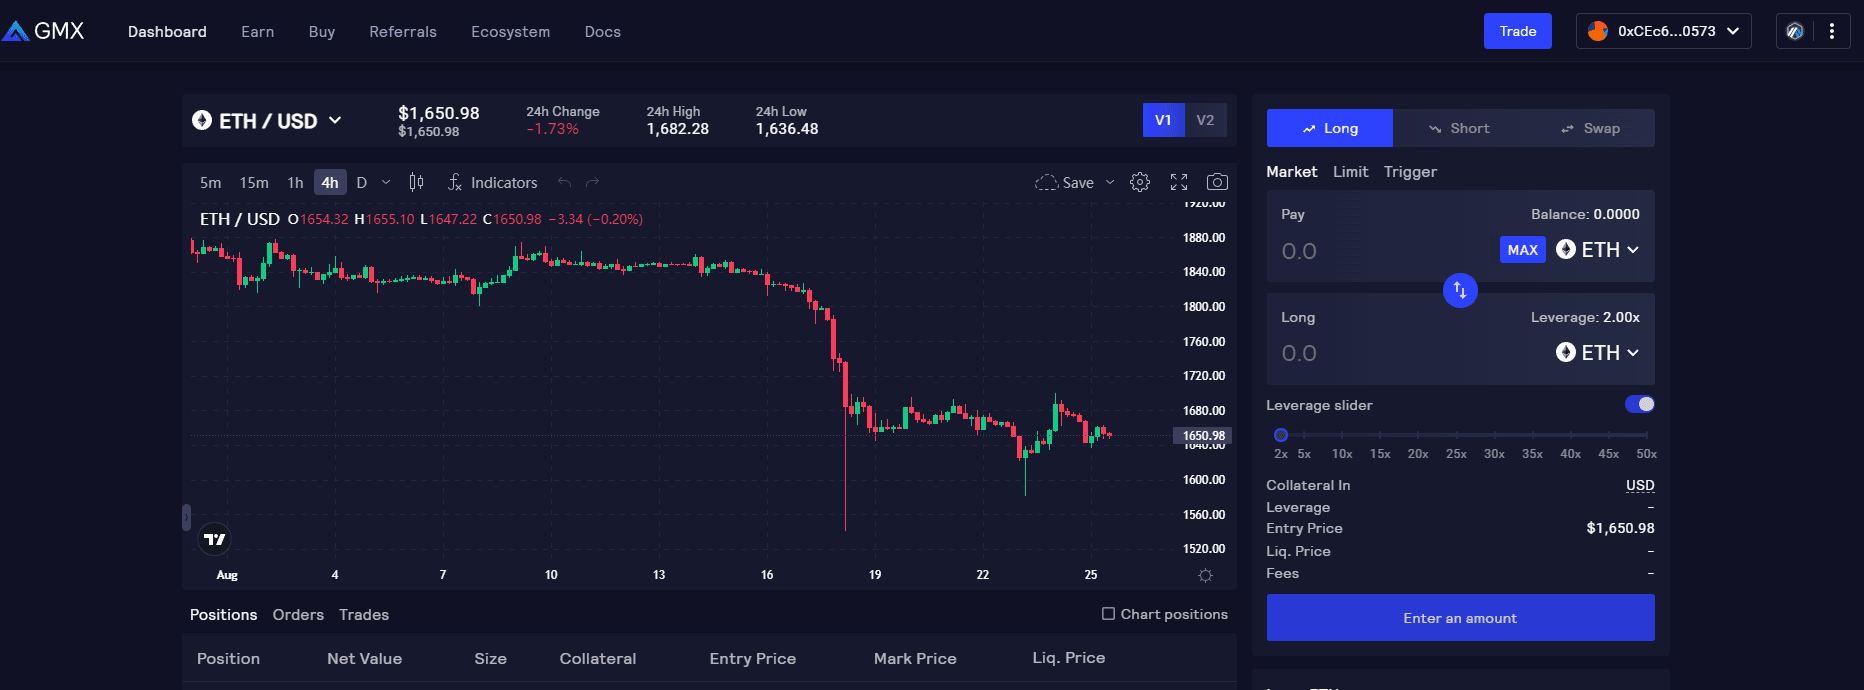Swap pay and long tokens arrow button
1864x690 pixels.
coord(1460,290)
